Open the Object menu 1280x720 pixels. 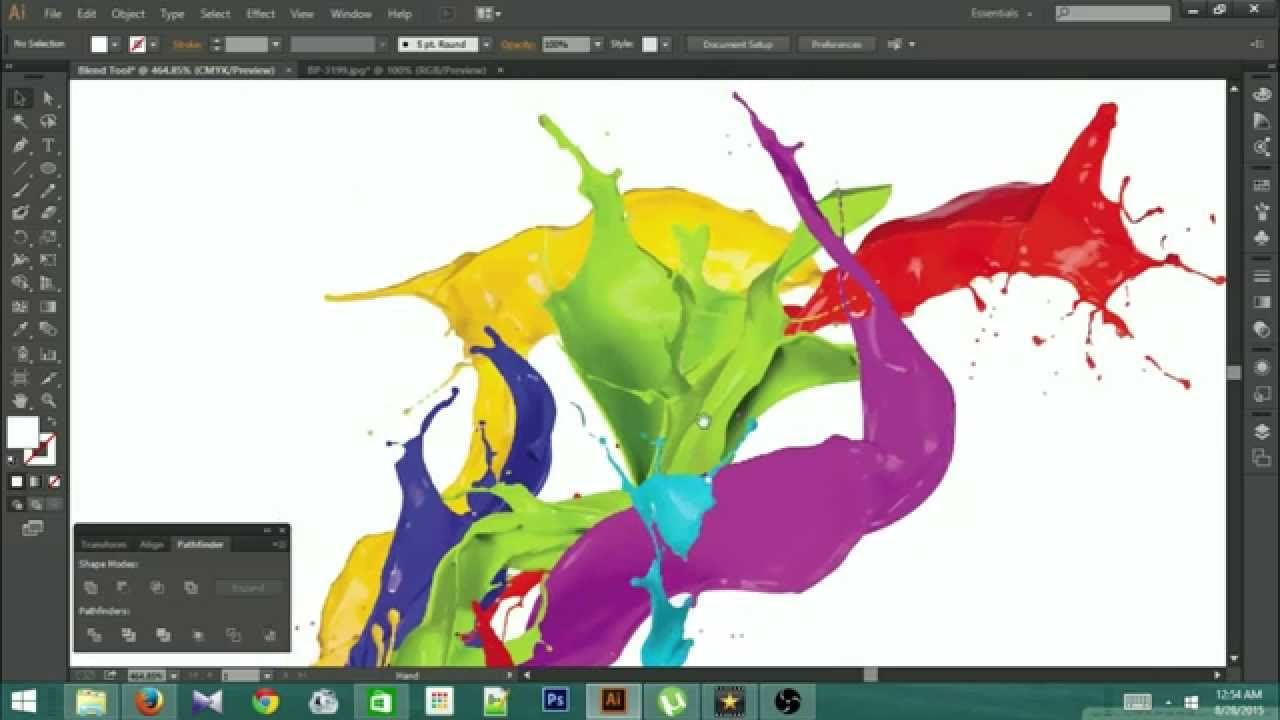(x=127, y=13)
